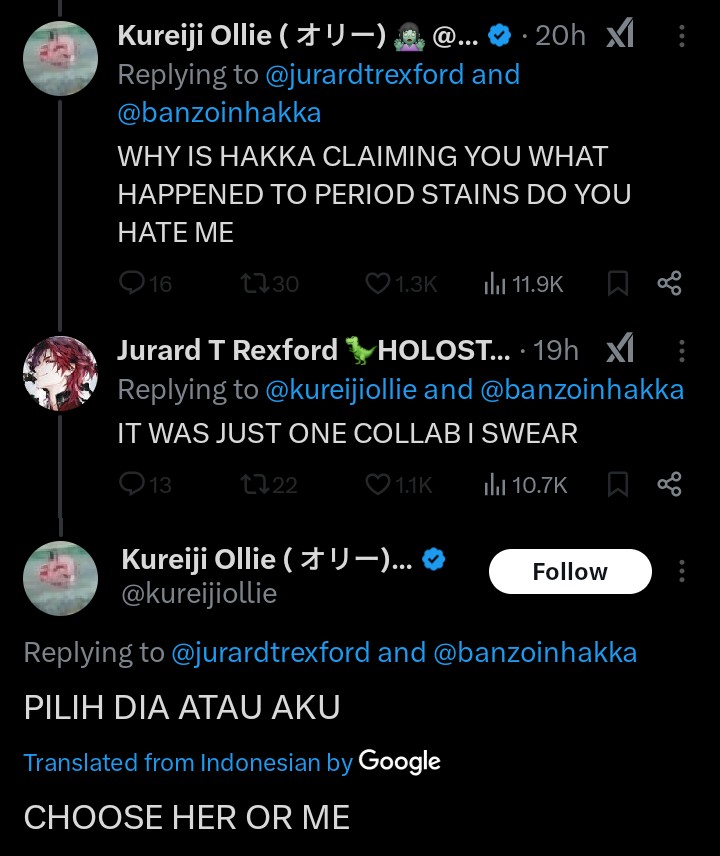Follow Kureiji Ollie
Viewport: 720px width, 856px height.
click(x=570, y=572)
